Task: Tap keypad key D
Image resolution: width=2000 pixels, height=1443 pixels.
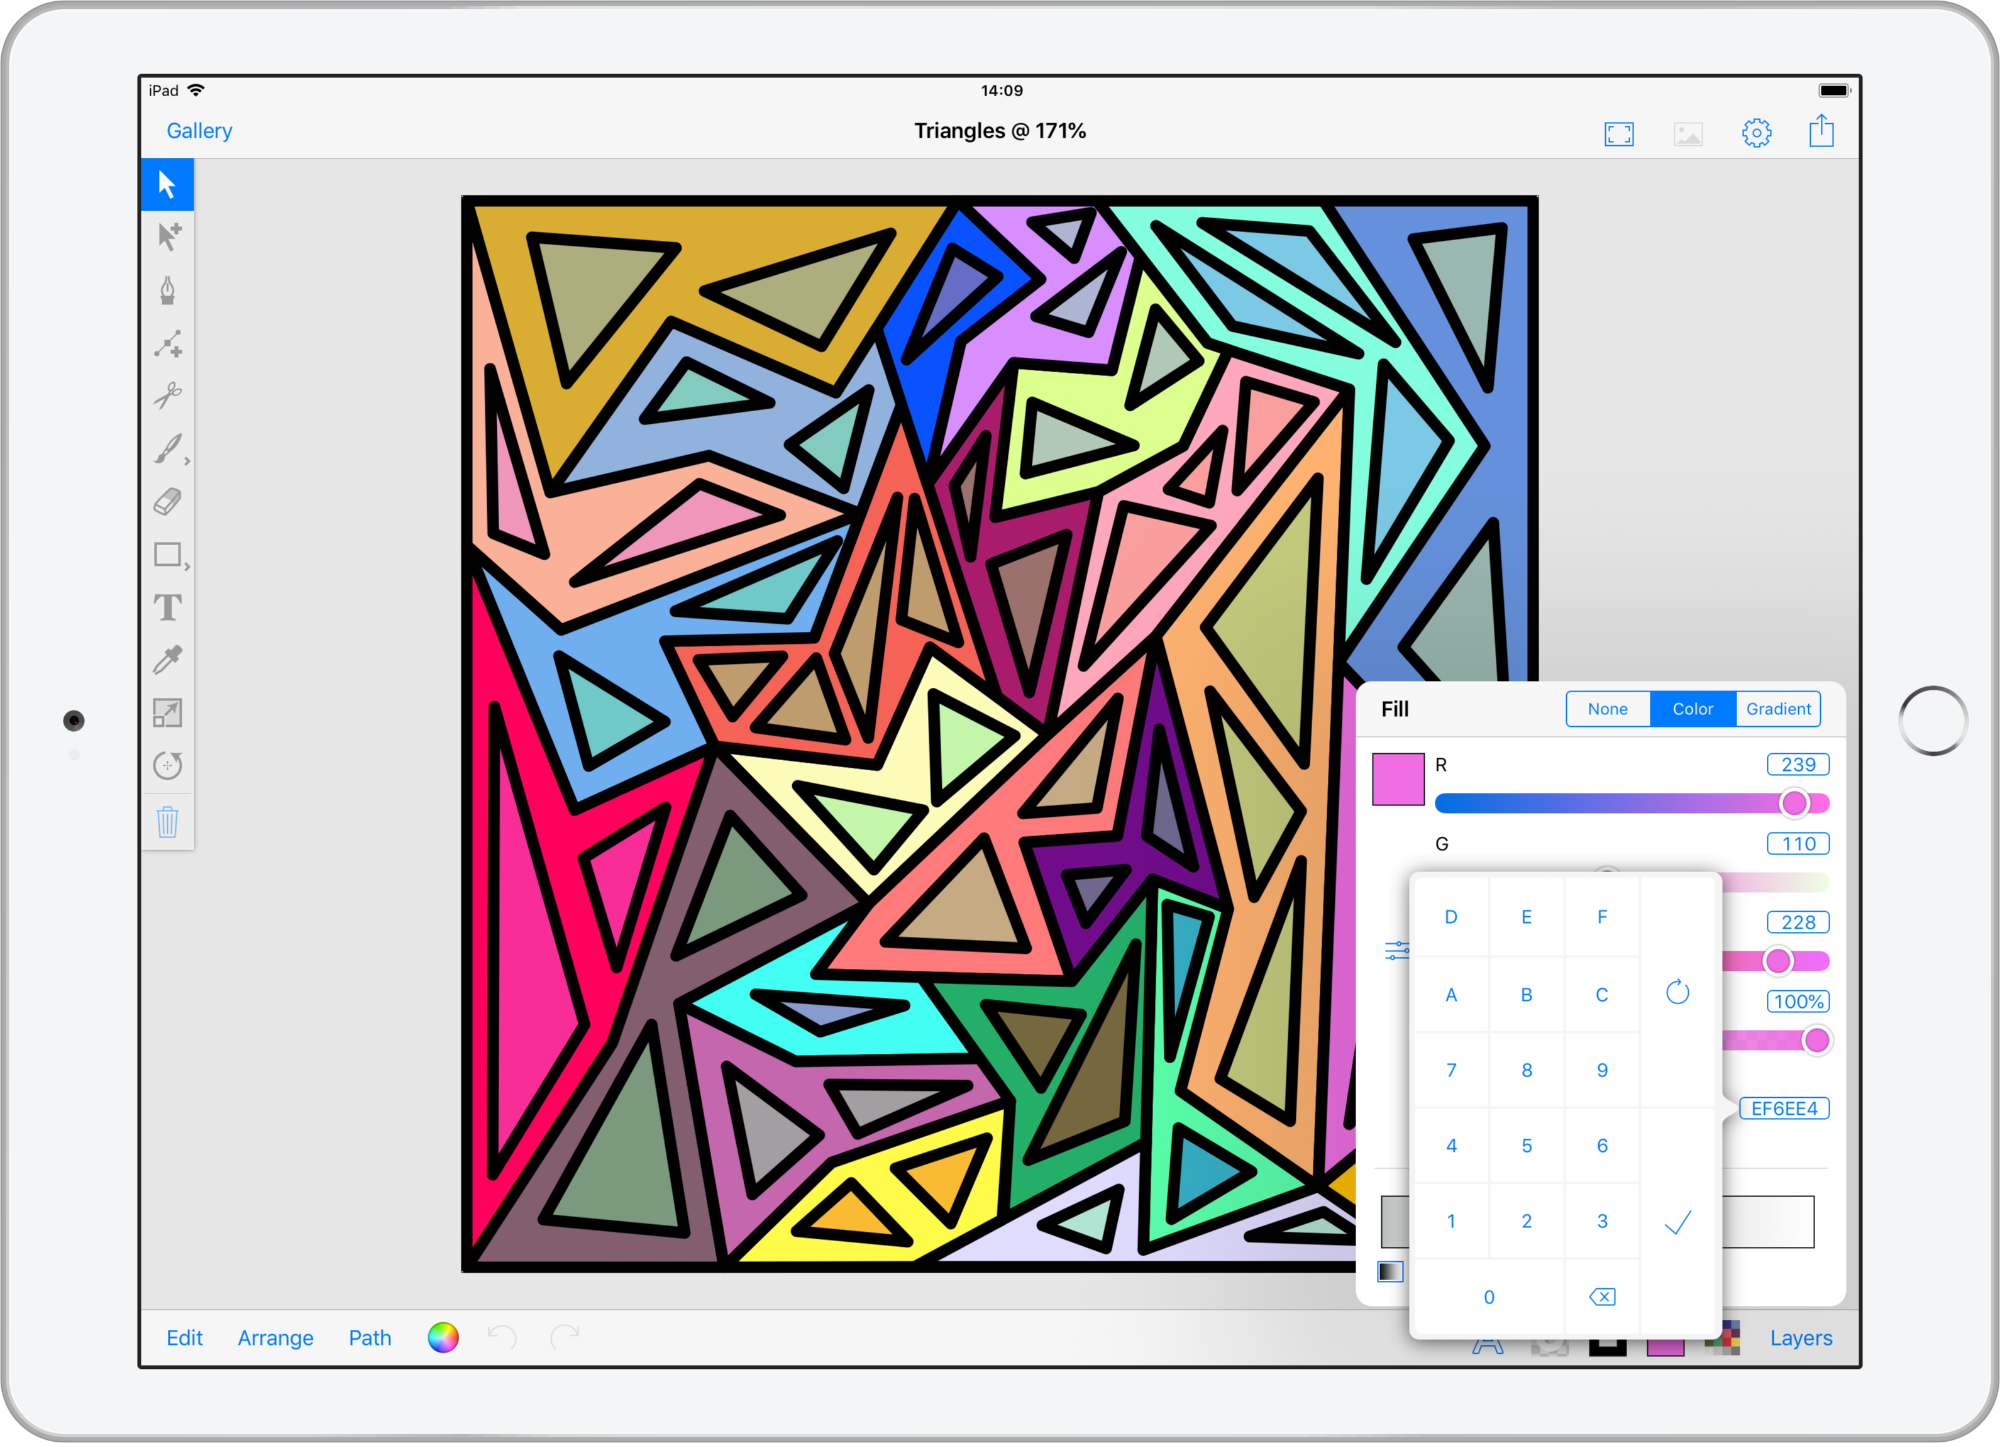Action: pyautogui.click(x=1451, y=917)
